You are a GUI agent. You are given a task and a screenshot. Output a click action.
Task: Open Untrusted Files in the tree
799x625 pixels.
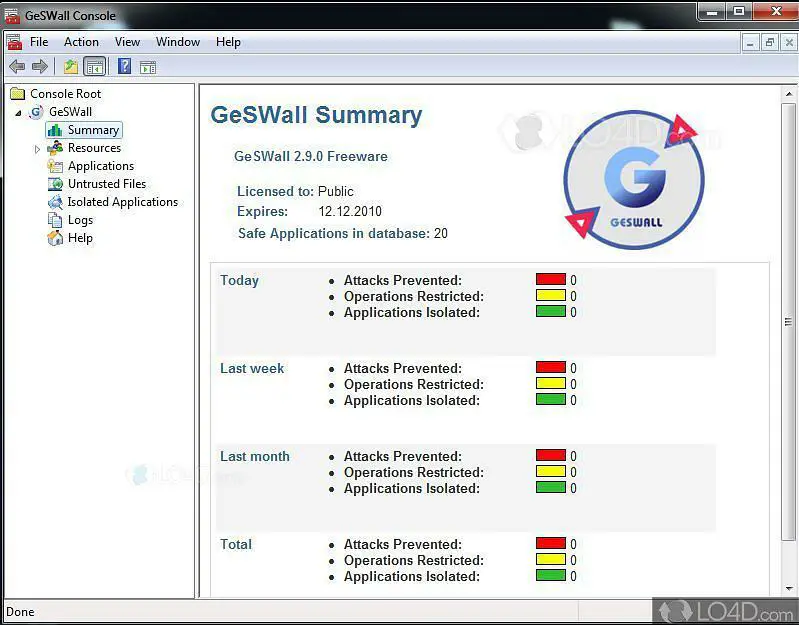(107, 184)
